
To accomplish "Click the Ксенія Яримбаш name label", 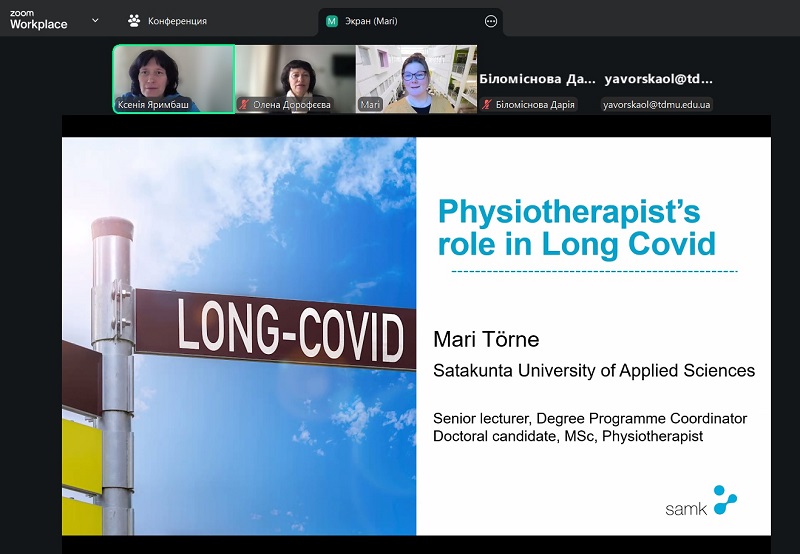I will point(157,104).
